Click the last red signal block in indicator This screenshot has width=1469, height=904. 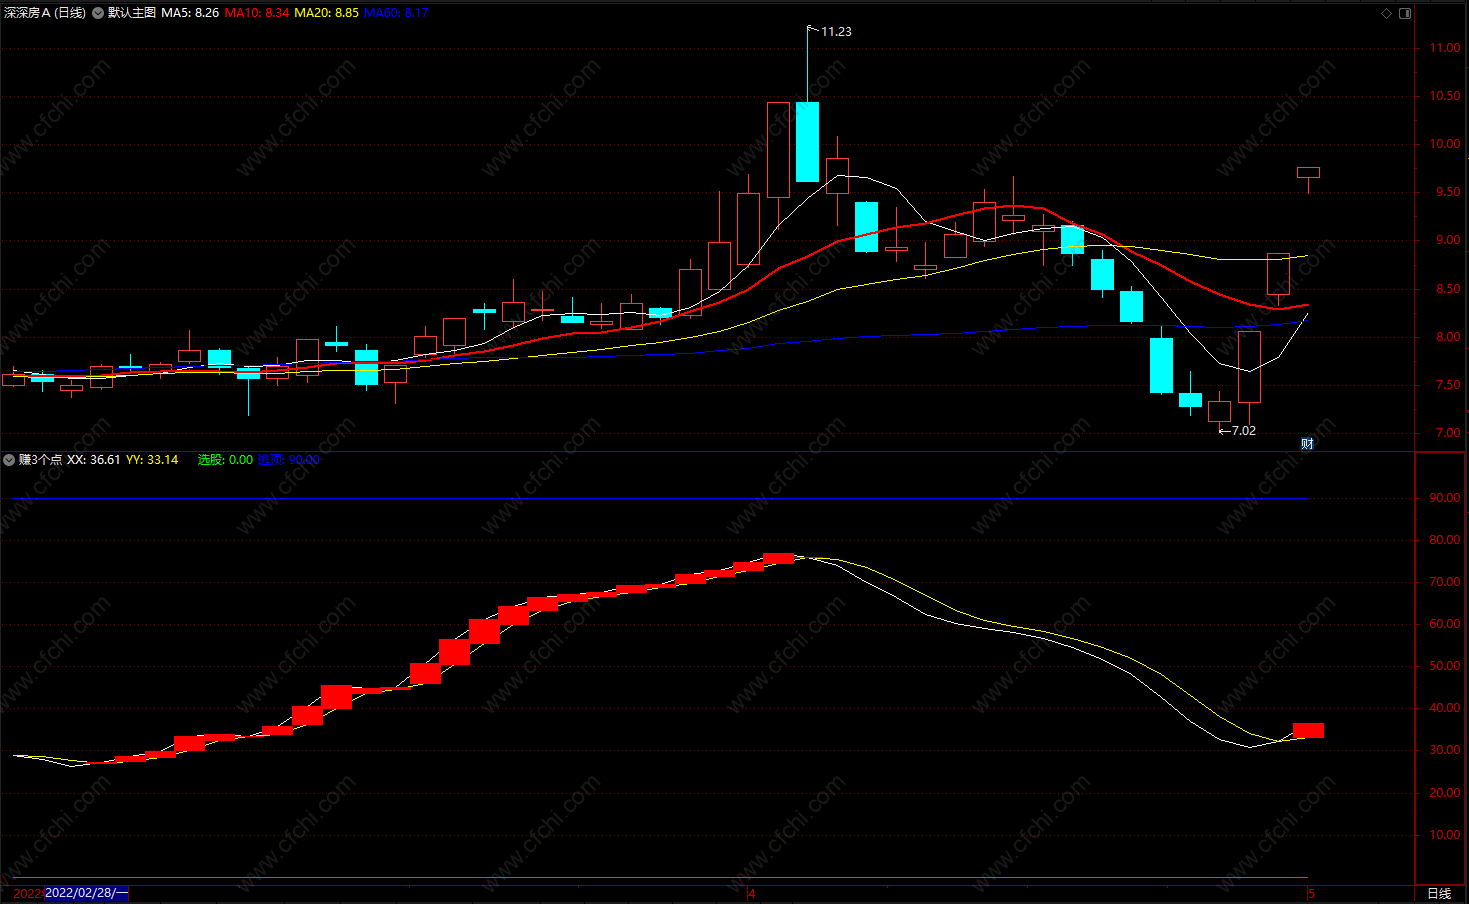click(x=1308, y=730)
